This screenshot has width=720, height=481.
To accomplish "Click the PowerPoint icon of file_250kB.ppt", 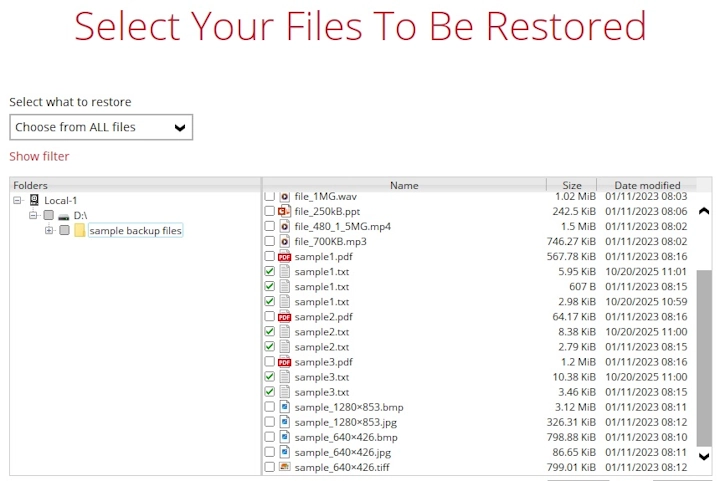I will pyautogui.click(x=284, y=211).
